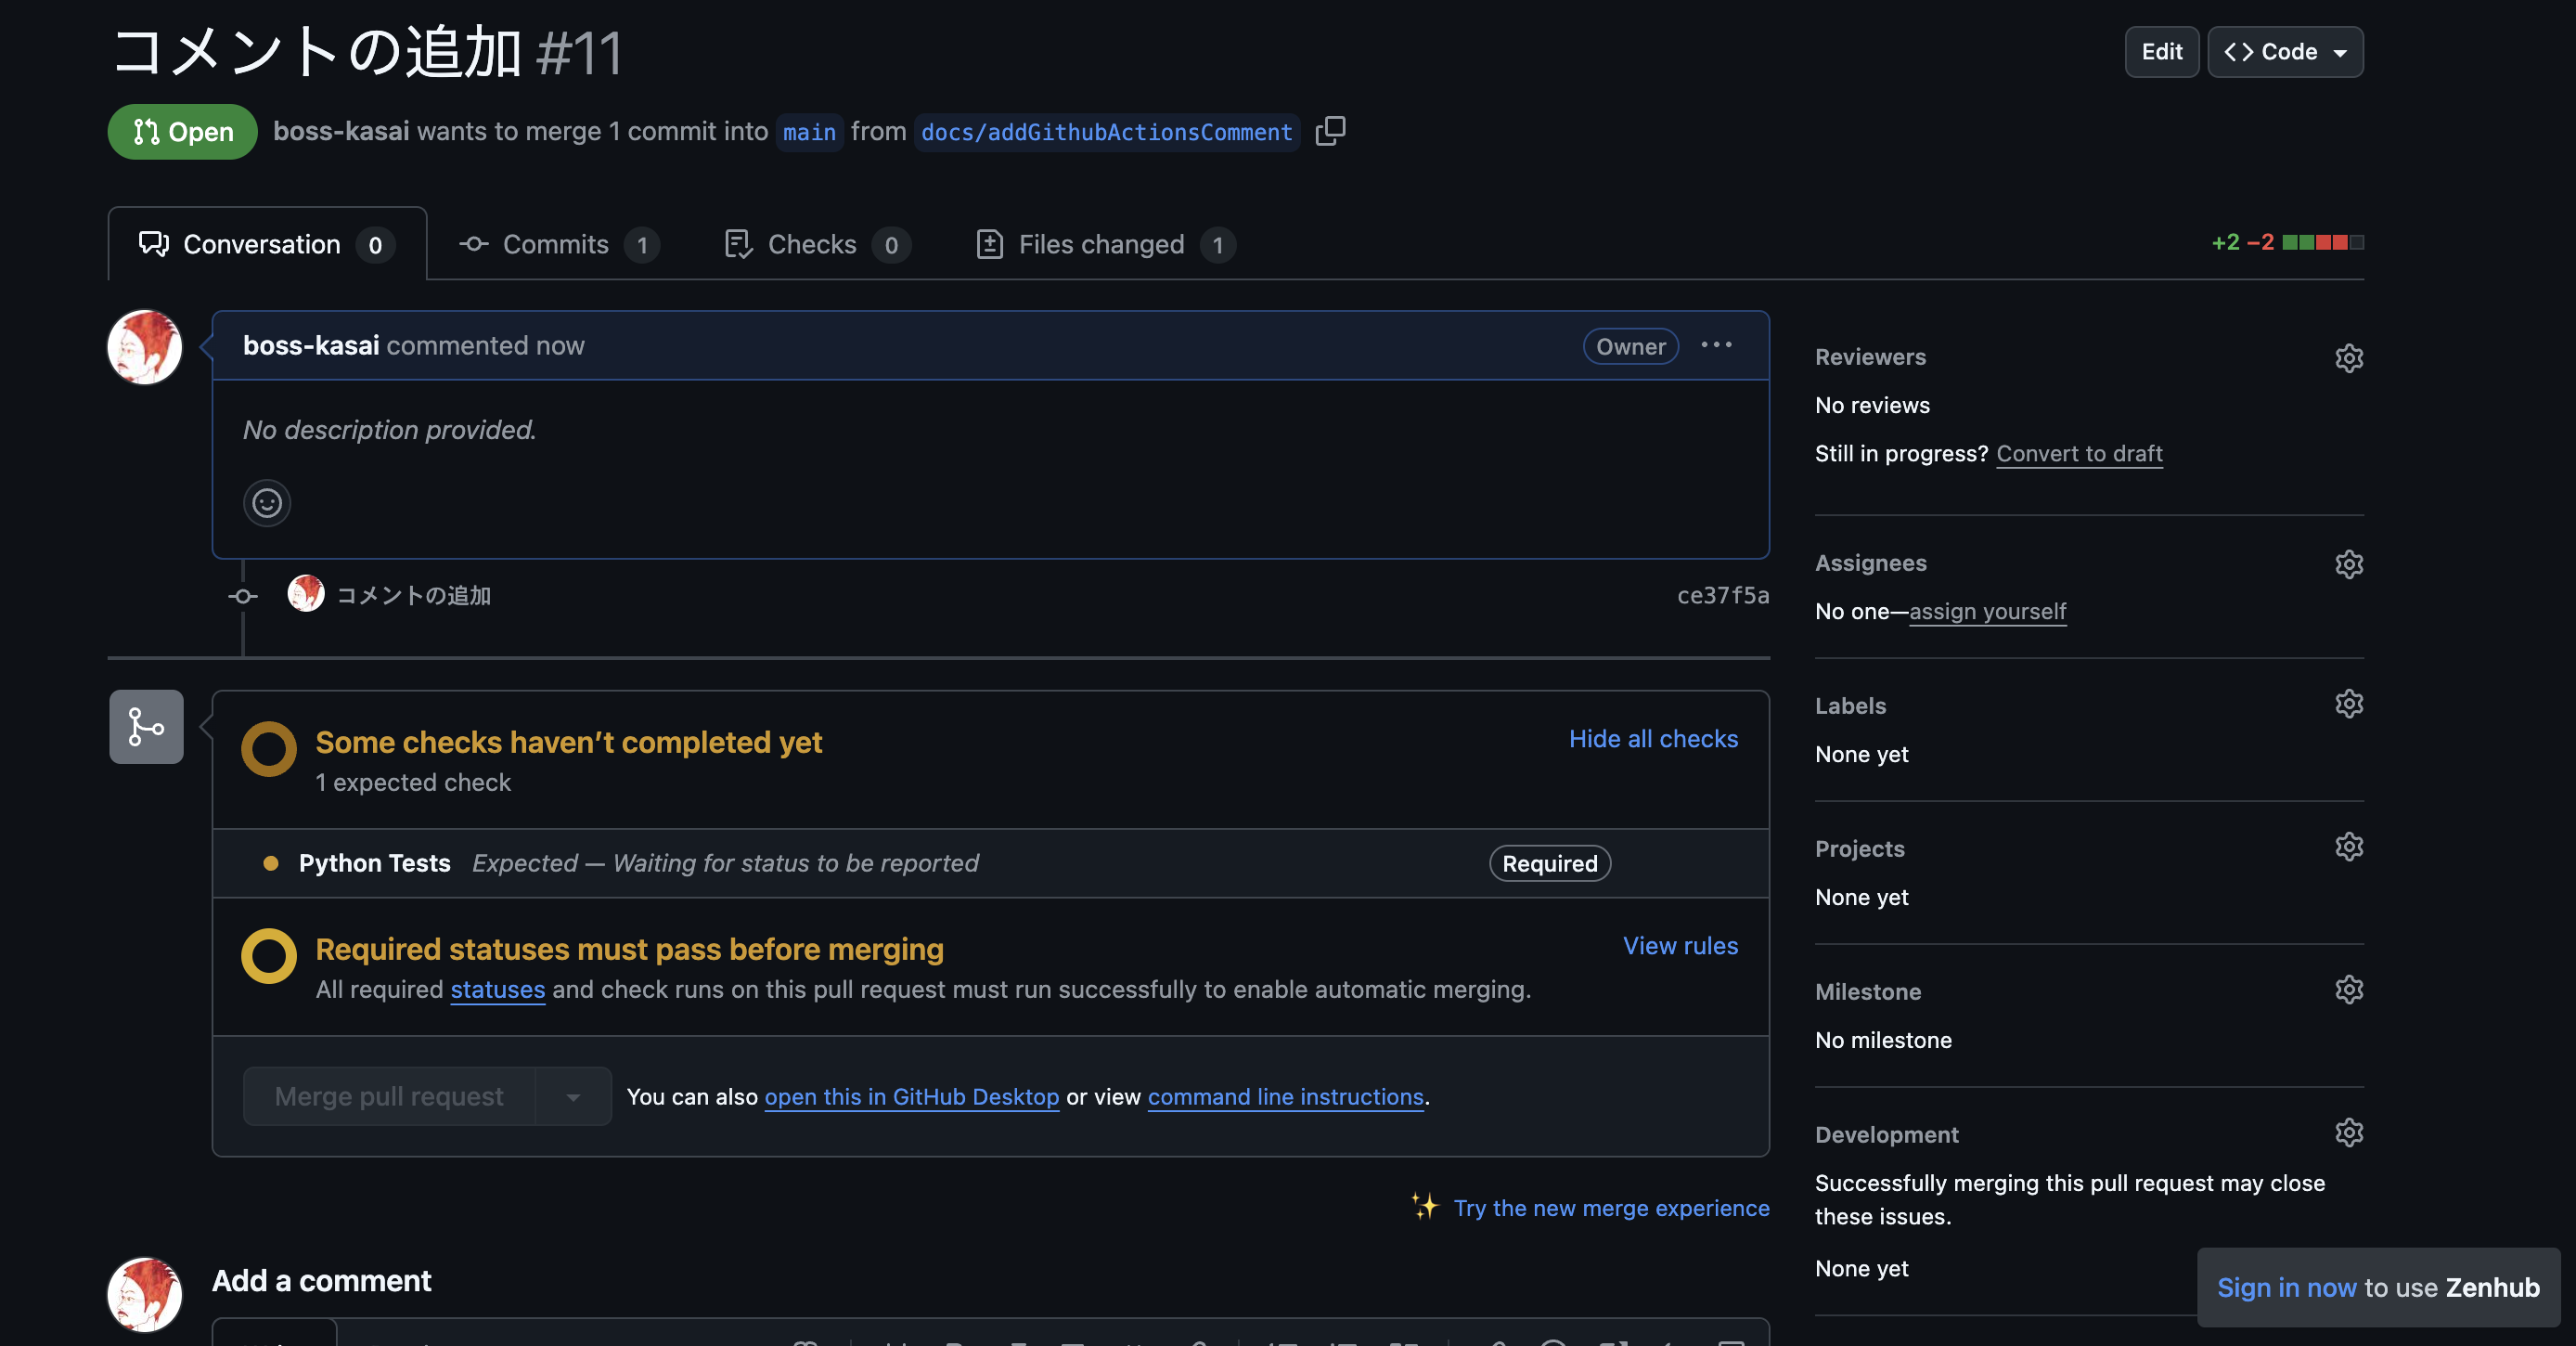Add emoji reaction with the smiley icon
2576x1346 pixels.
(267, 503)
